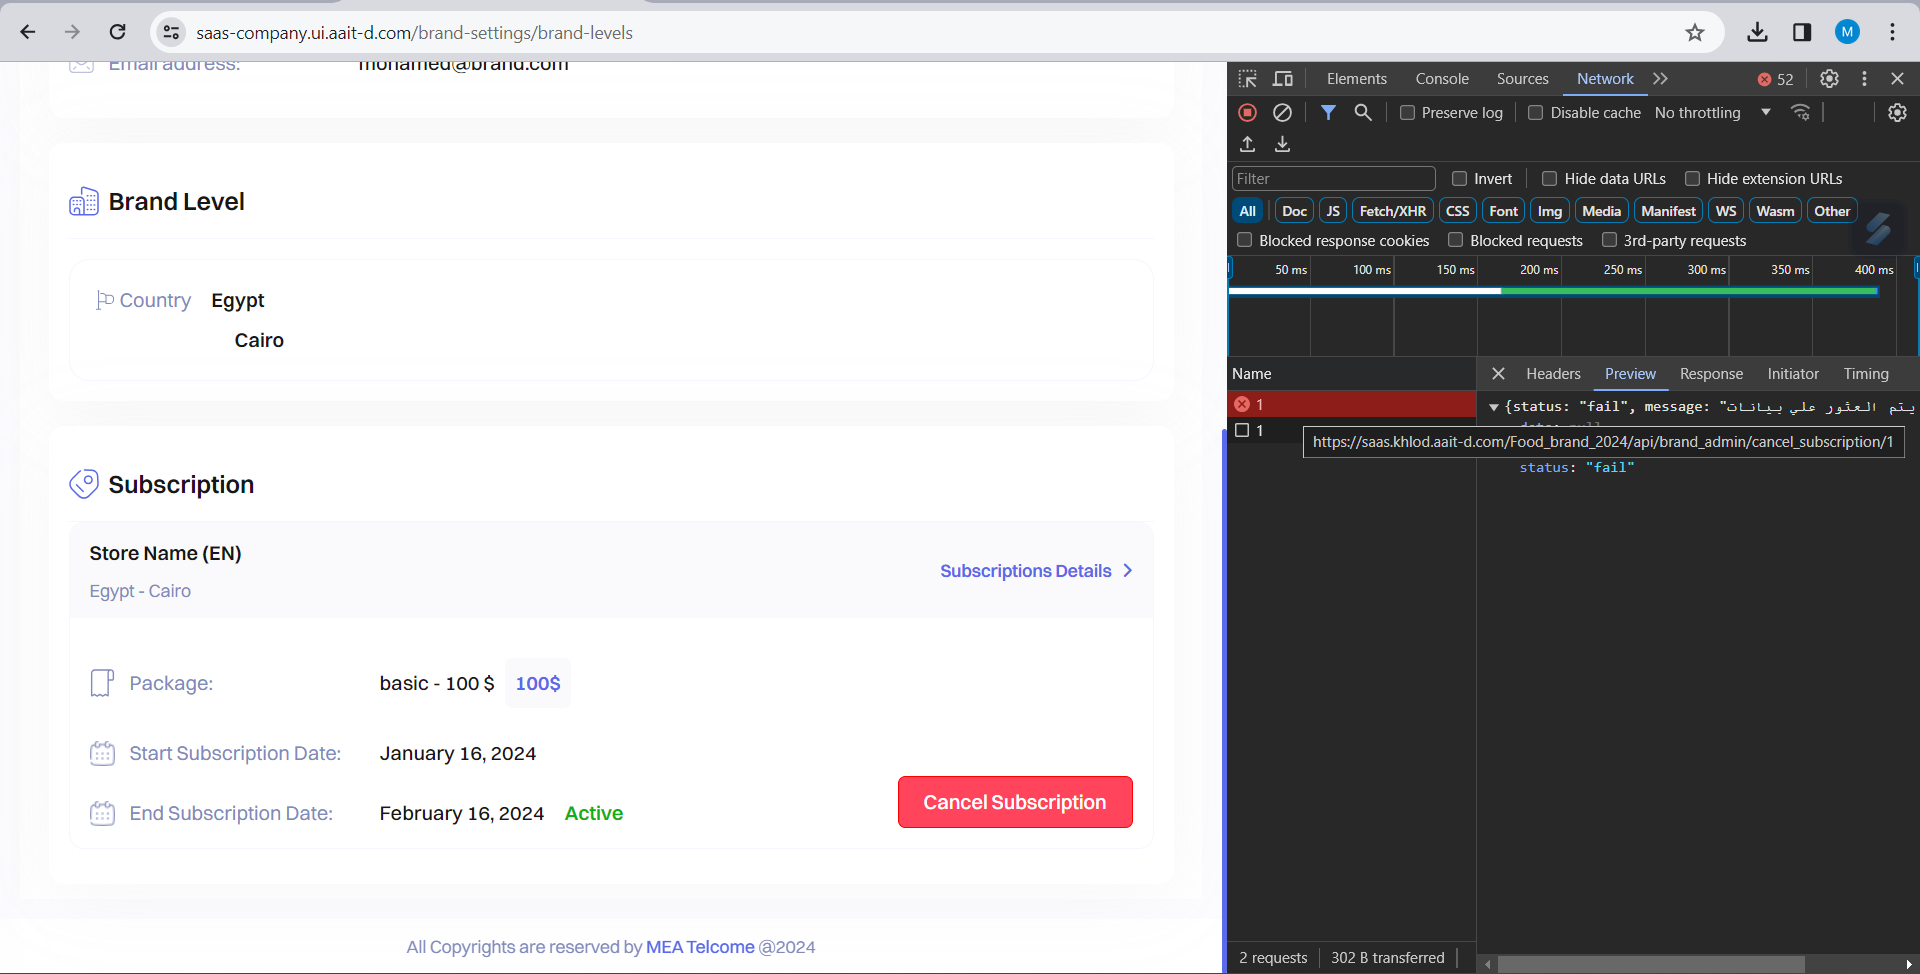Enable Preserve log checkbox
The image size is (1920, 974).
click(1407, 113)
